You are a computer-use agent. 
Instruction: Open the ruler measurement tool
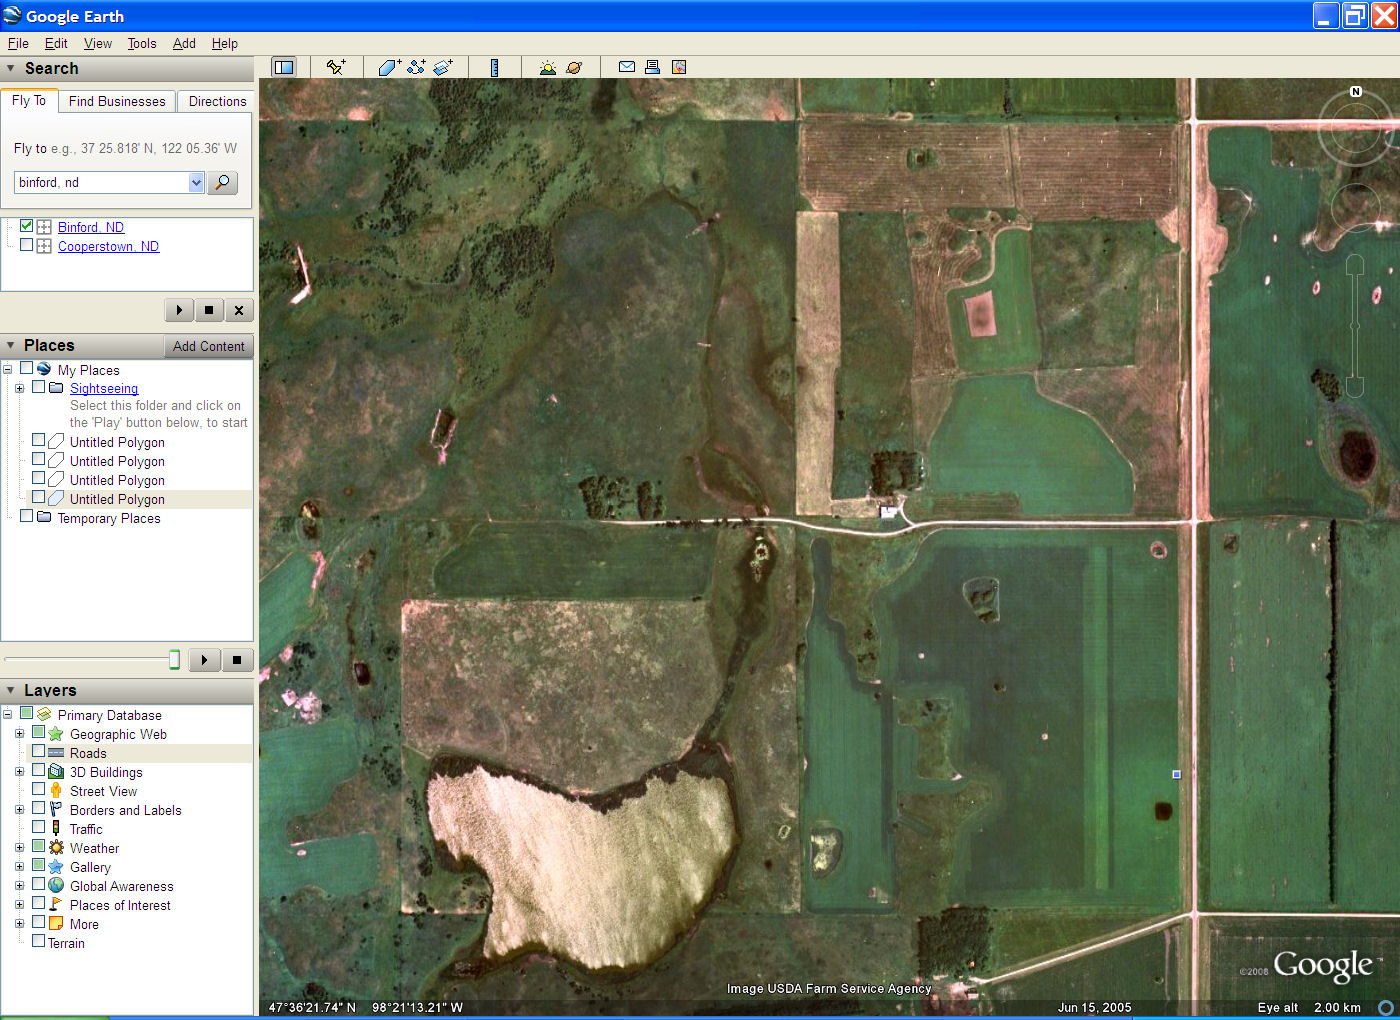coord(494,67)
